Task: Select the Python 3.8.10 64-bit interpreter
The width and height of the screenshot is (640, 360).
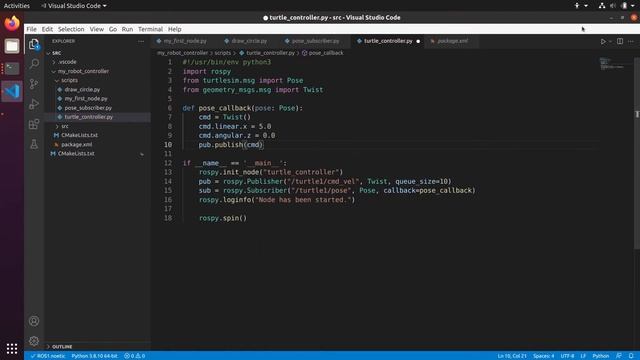Action: click(x=94, y=356)
